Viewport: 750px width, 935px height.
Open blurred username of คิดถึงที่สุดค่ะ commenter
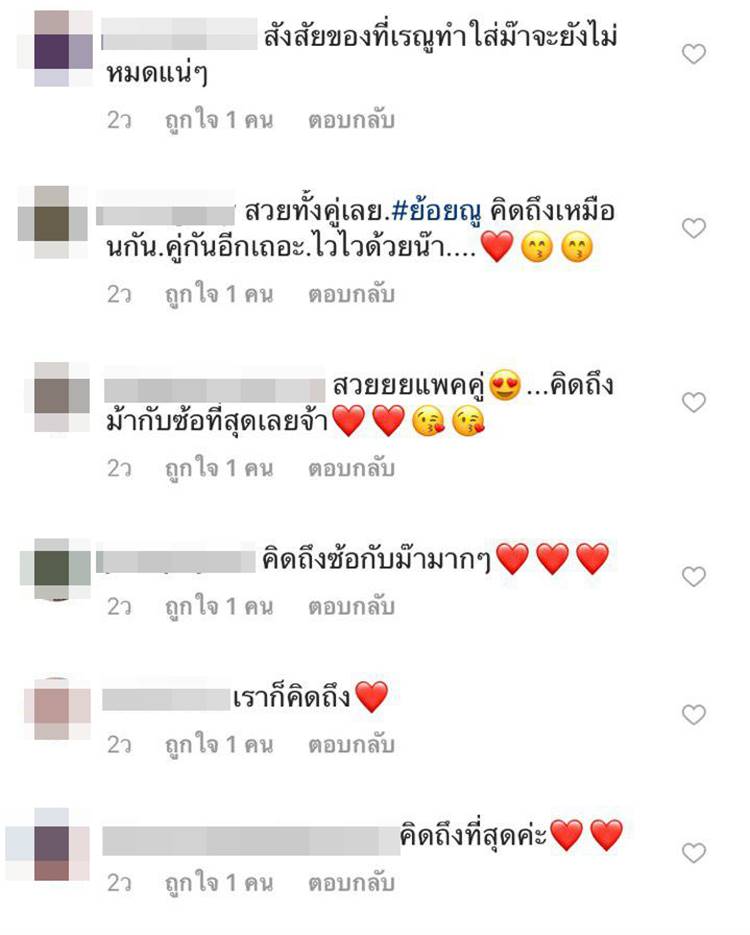(x=251, y=841)
